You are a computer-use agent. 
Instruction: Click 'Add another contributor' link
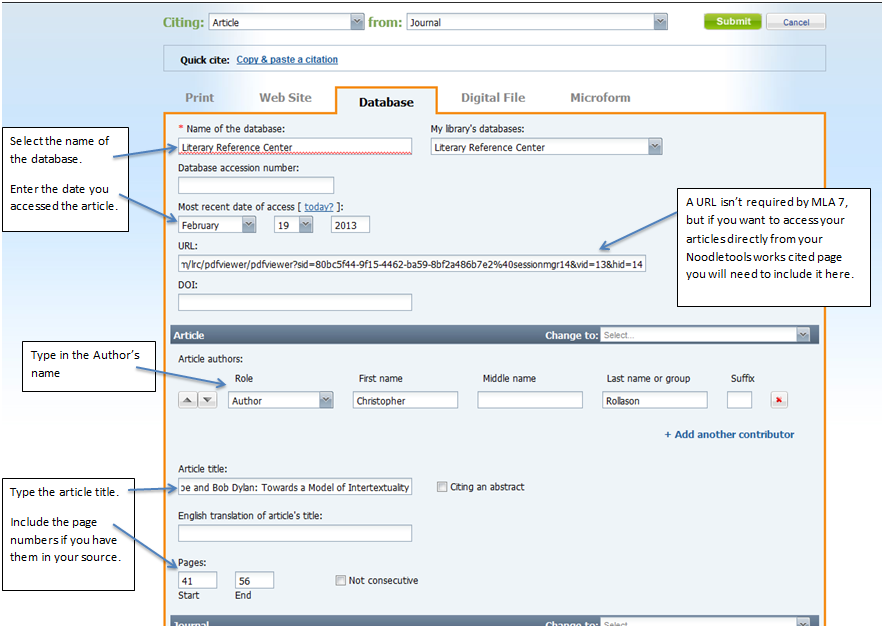[729, 434]
